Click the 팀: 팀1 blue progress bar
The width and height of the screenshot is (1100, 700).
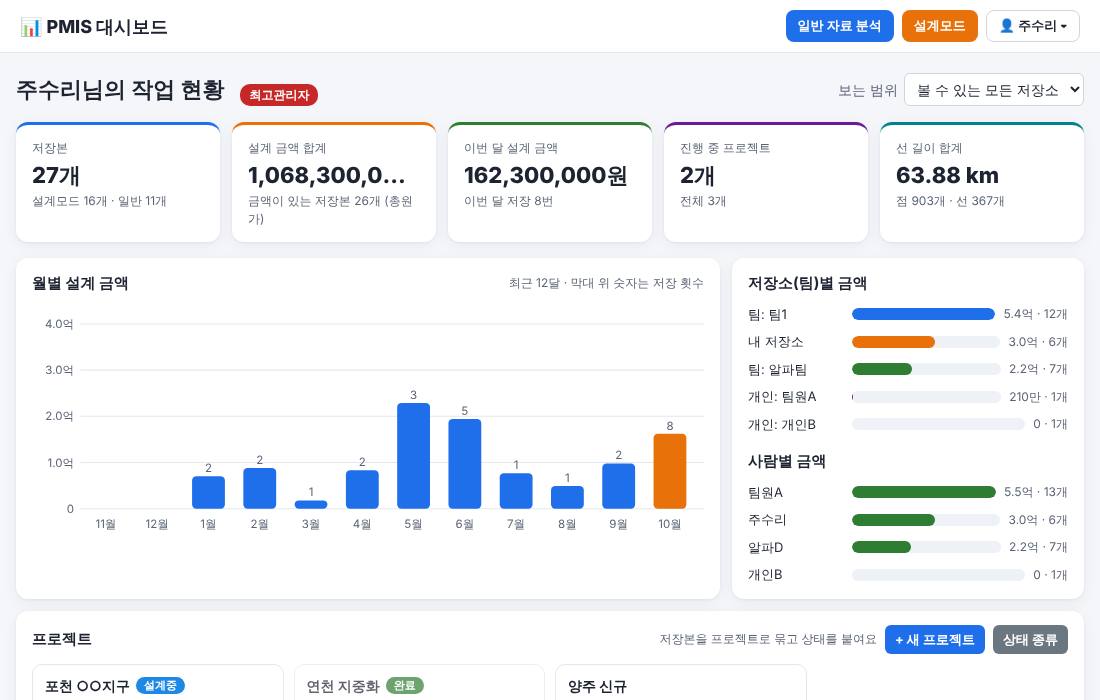pos(923,314)
